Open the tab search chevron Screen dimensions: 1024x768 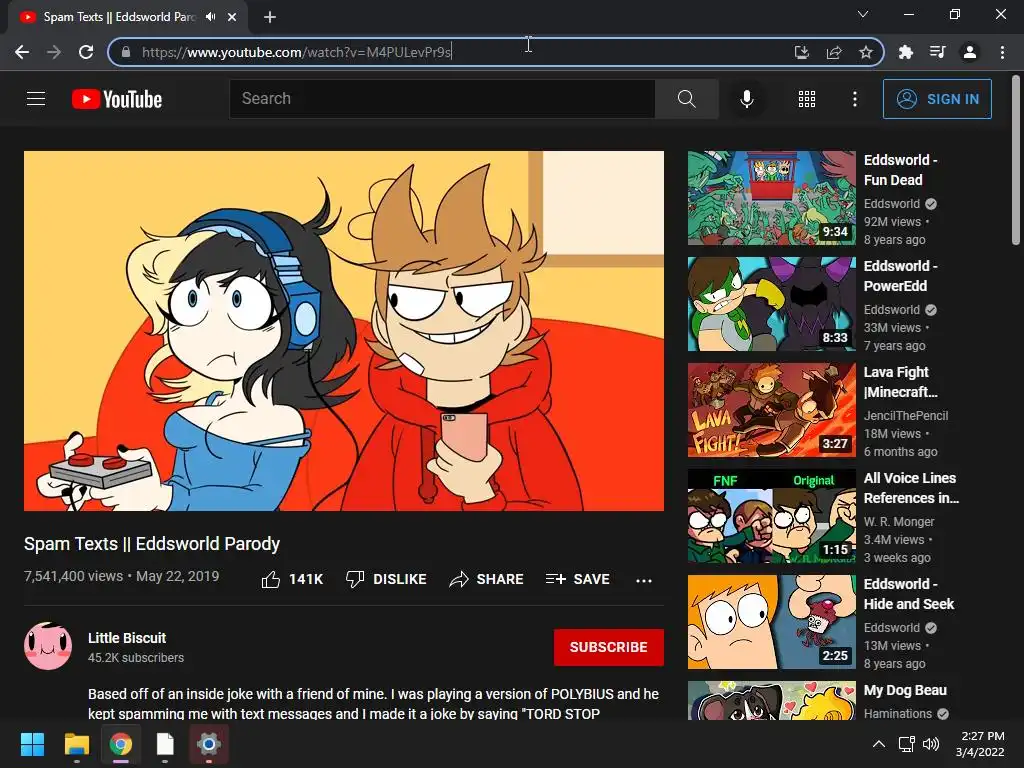(x=863, y=14)
